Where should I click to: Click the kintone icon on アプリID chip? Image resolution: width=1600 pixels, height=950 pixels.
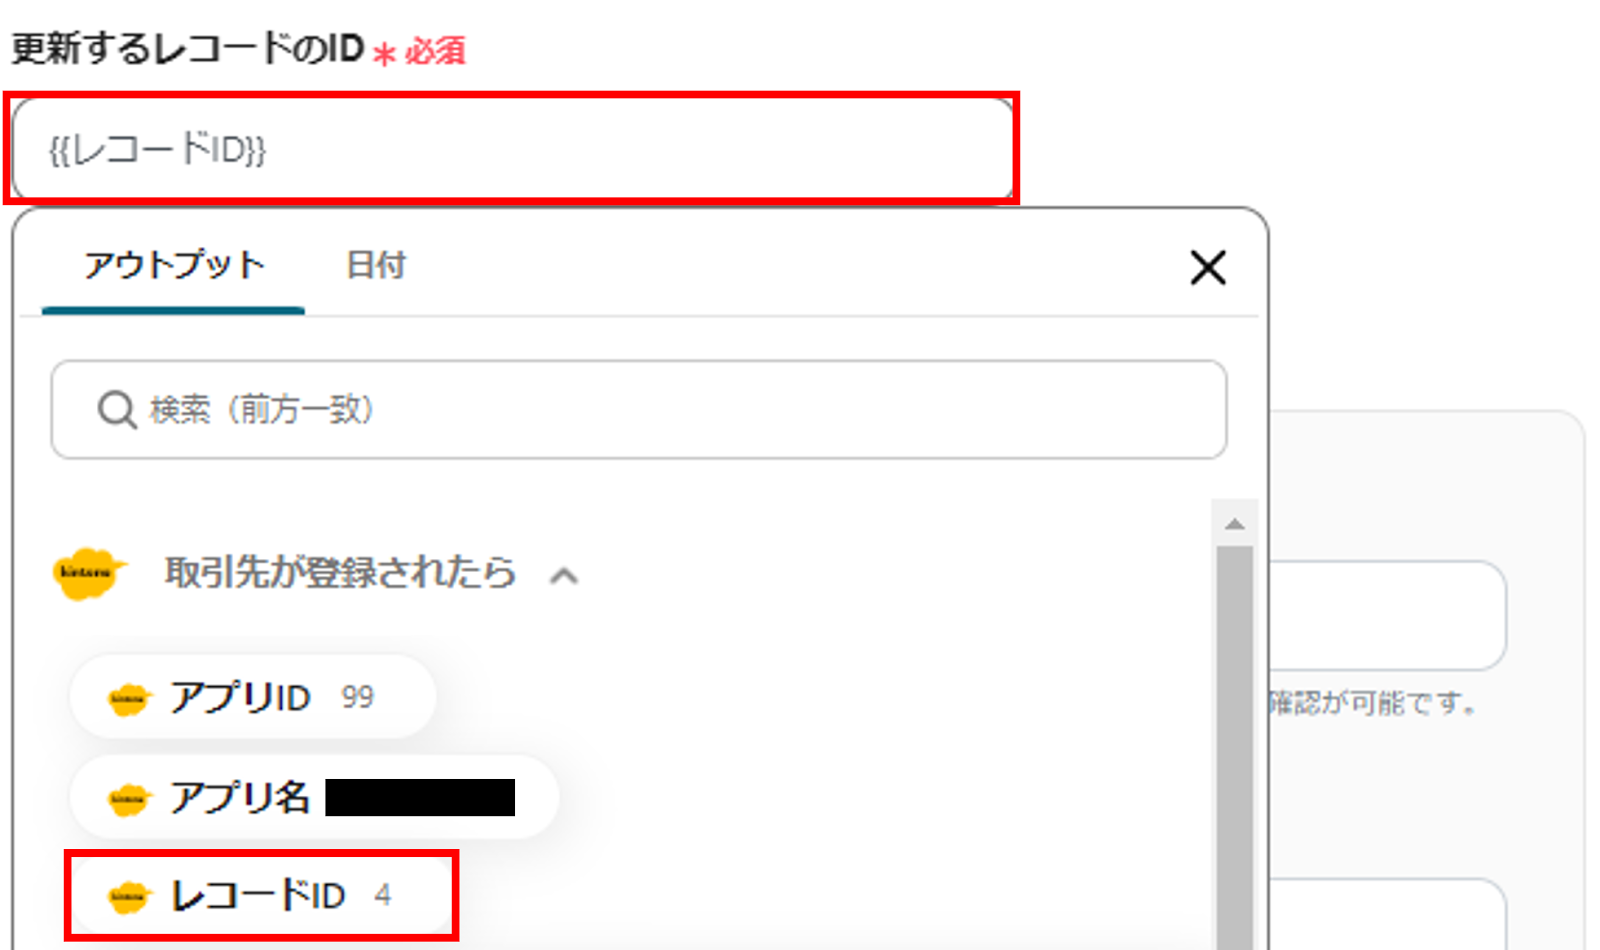pyautogui.click(x=128, y=698)
